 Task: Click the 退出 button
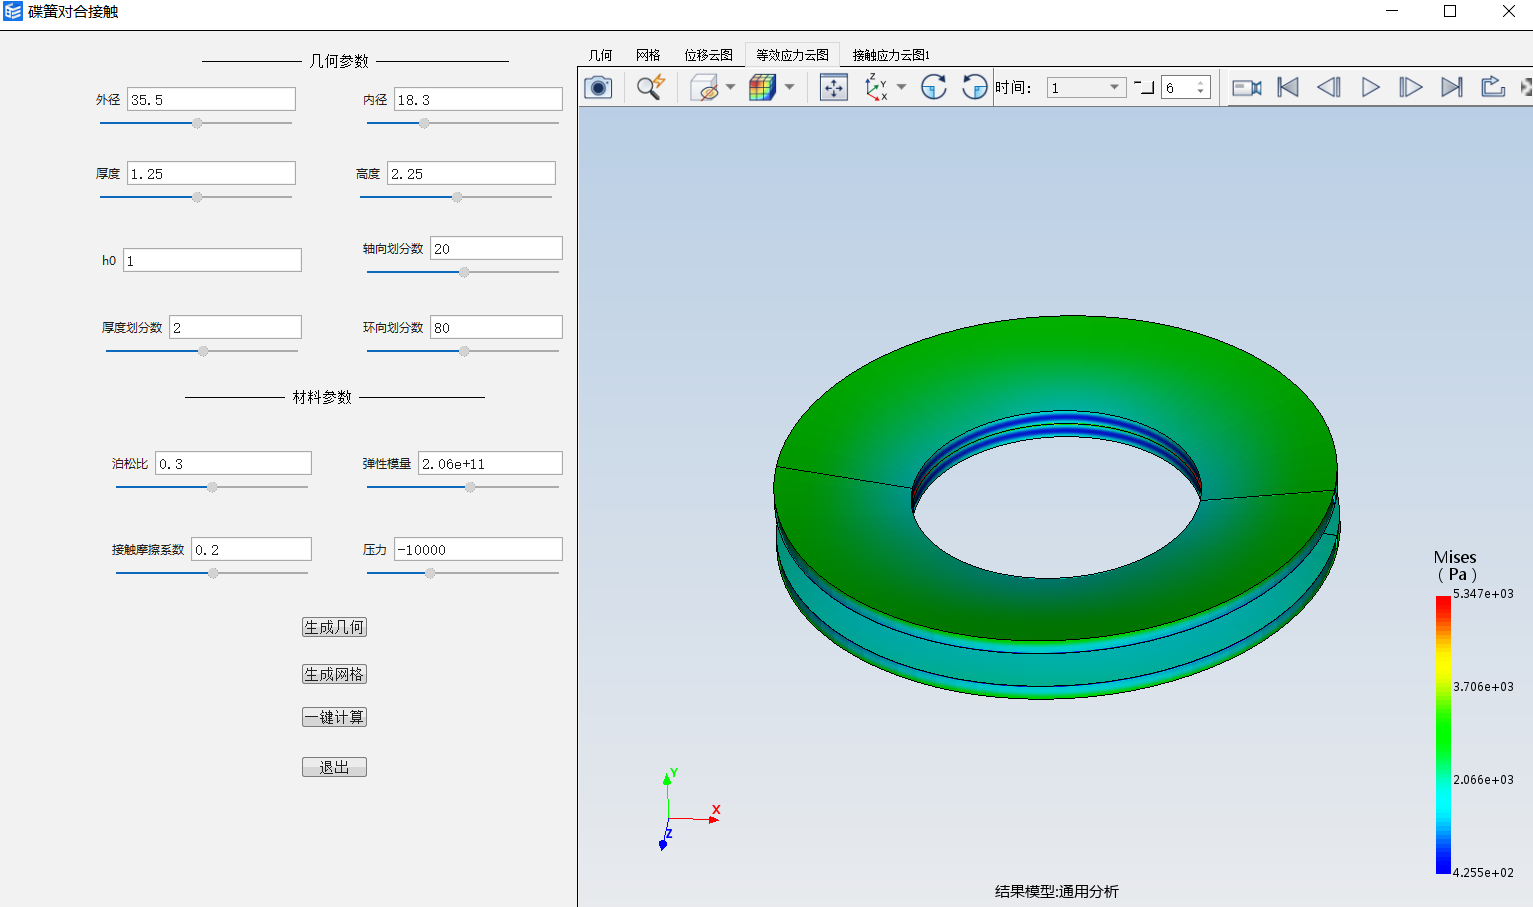point(334,767)
